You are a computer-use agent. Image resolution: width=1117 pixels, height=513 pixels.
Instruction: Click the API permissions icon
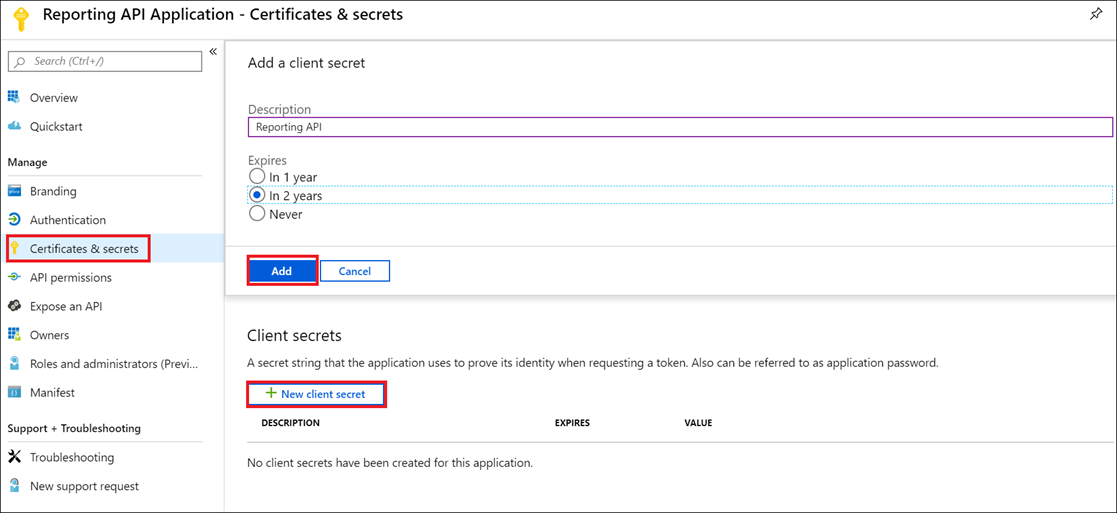click(14, 277)
